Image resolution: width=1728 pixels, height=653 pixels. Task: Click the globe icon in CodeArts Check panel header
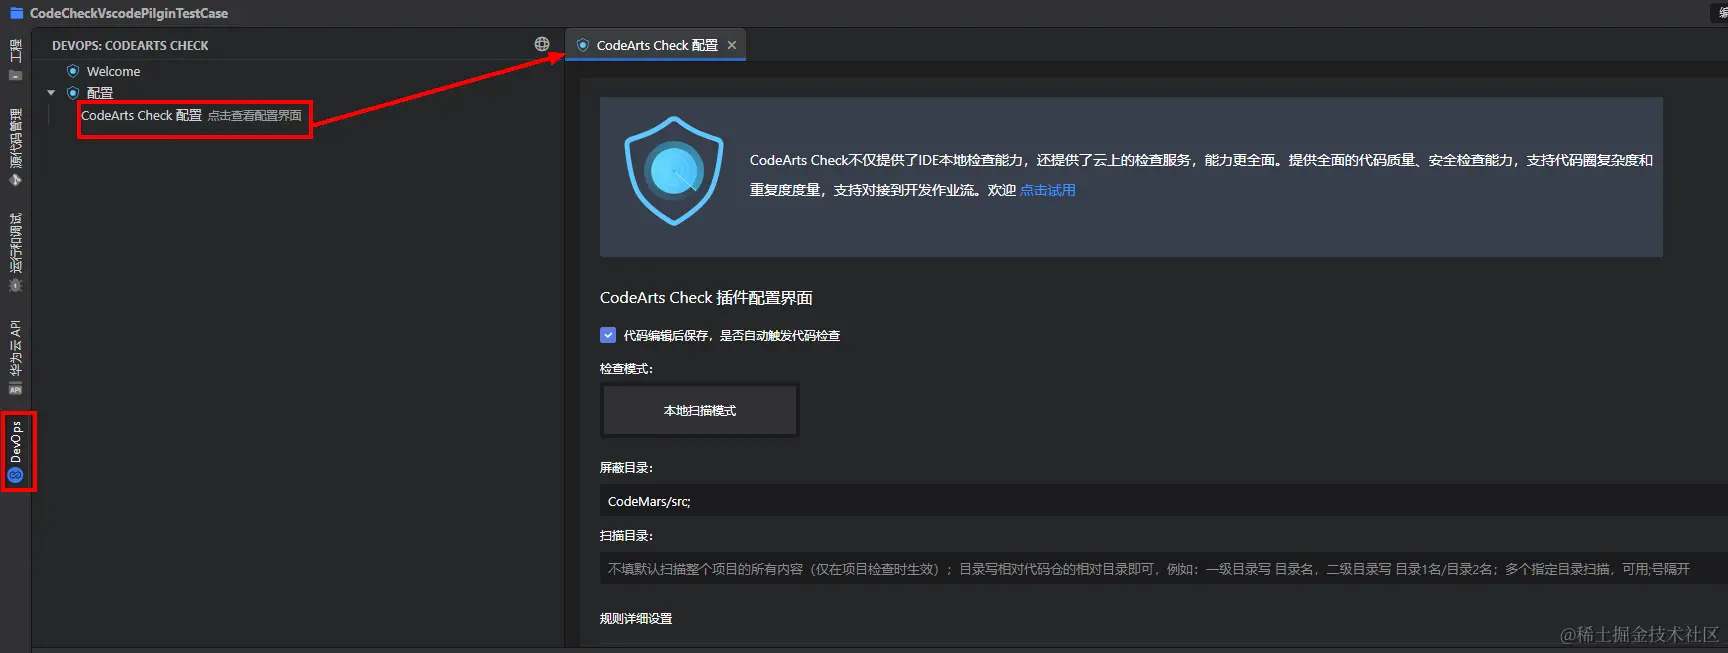click(542, 44)
